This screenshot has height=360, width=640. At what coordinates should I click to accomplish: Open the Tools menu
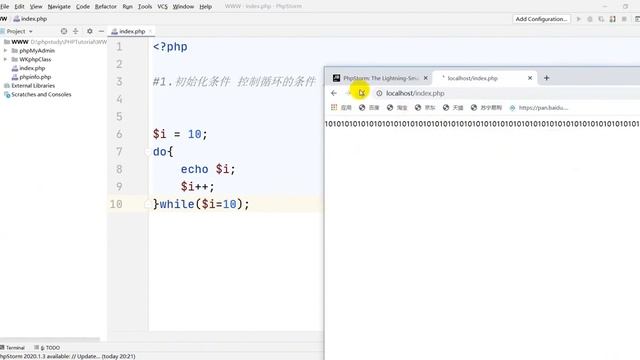145,7
